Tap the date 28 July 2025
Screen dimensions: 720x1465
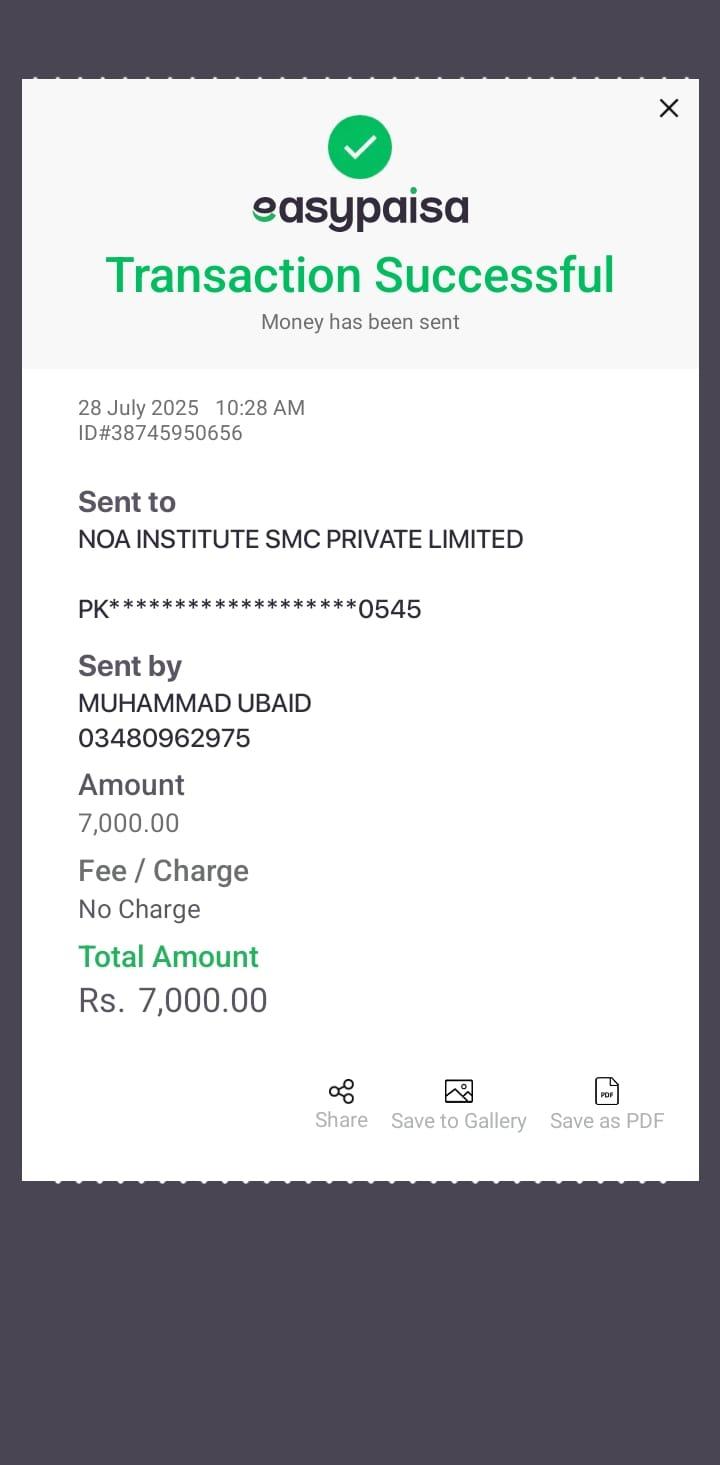(139, 408)
